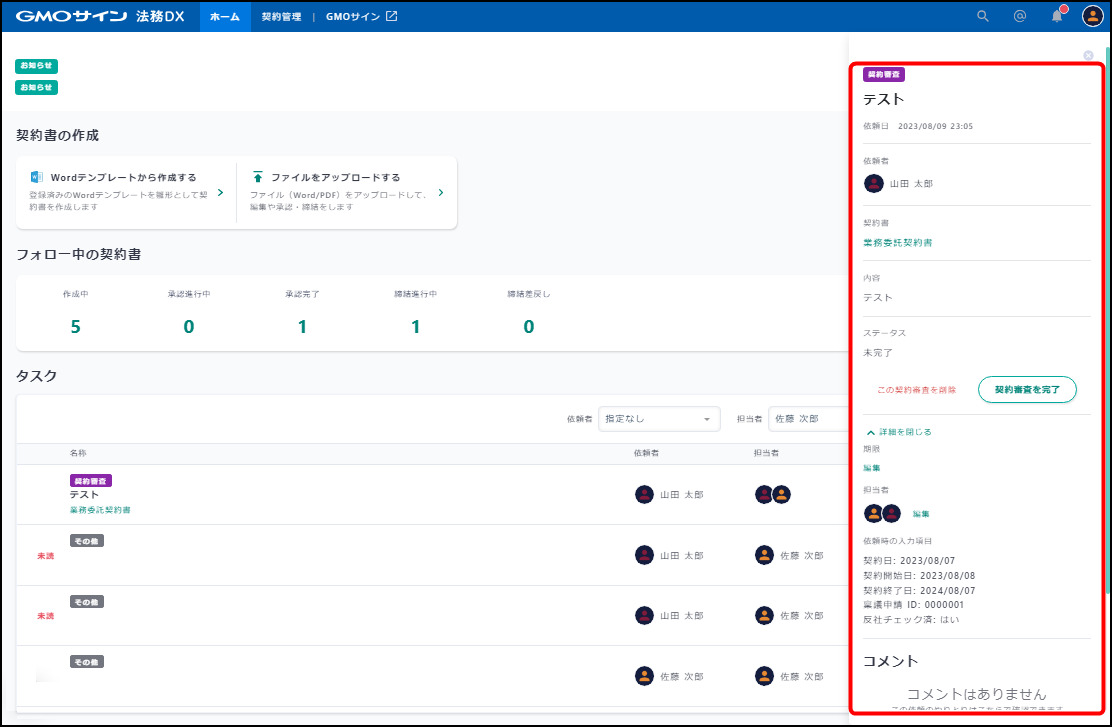This screenshot has width=1112, height=727.
Task: Open the notification bell
Action: (1057, 16)
